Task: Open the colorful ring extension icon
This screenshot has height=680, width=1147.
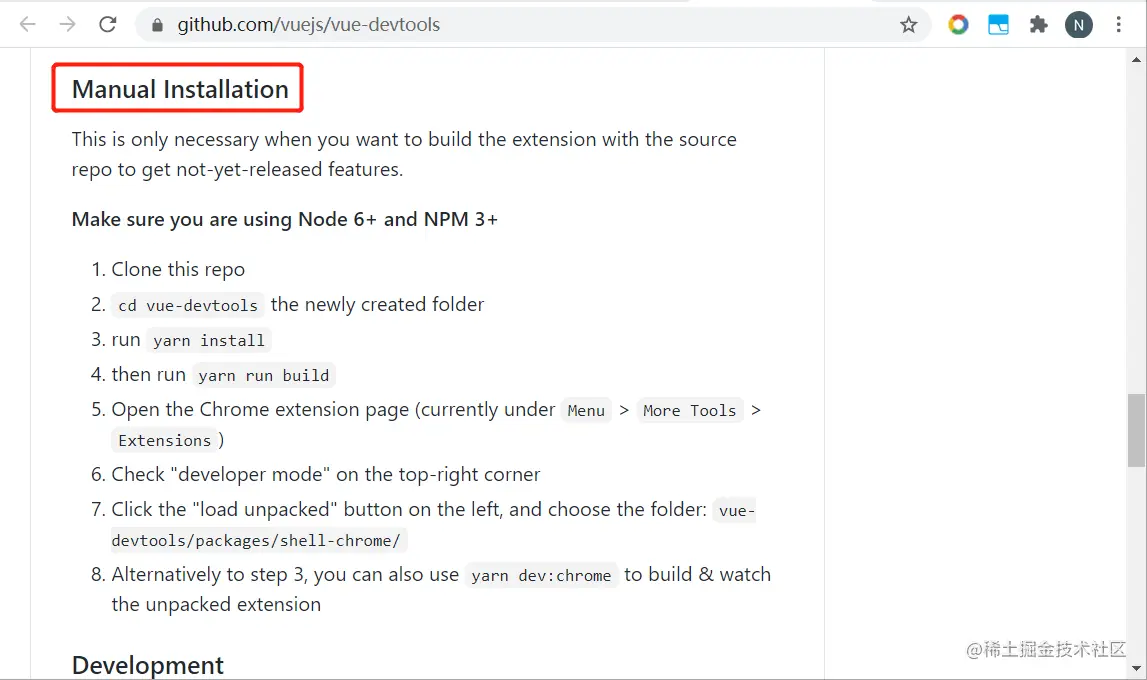Action: [958, 25]
